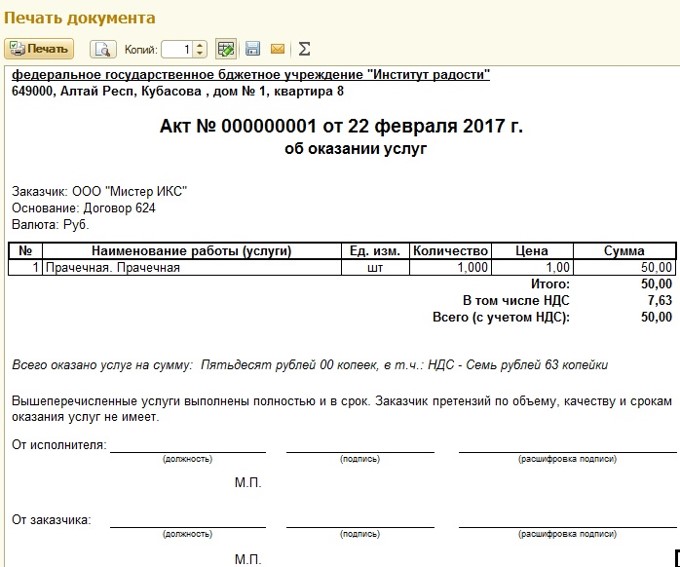The height and width of the screenshot is (567, 680).
Task: Increase copies count with up arrow
Action: pyautogui.click(x=200, y=45)
